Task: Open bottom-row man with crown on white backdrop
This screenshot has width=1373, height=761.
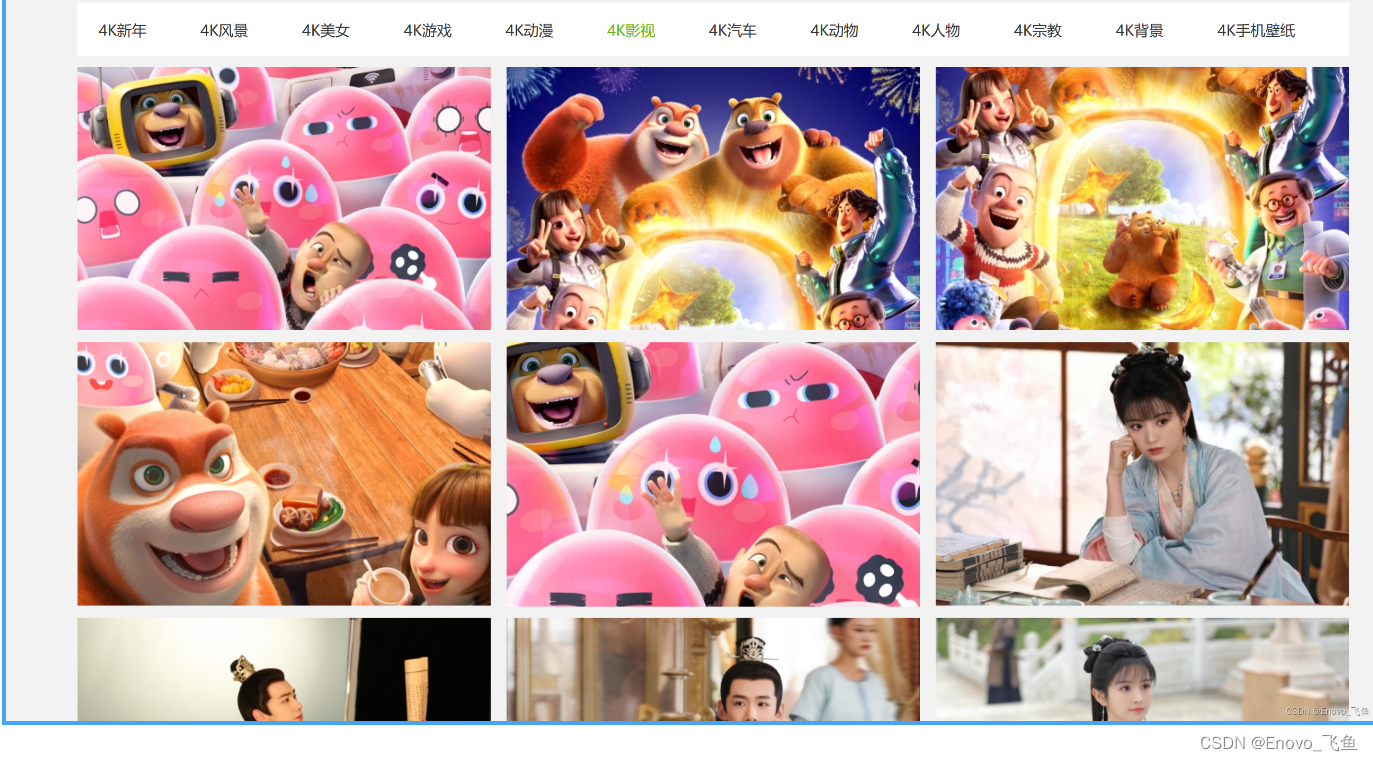Action: point(284,669)
